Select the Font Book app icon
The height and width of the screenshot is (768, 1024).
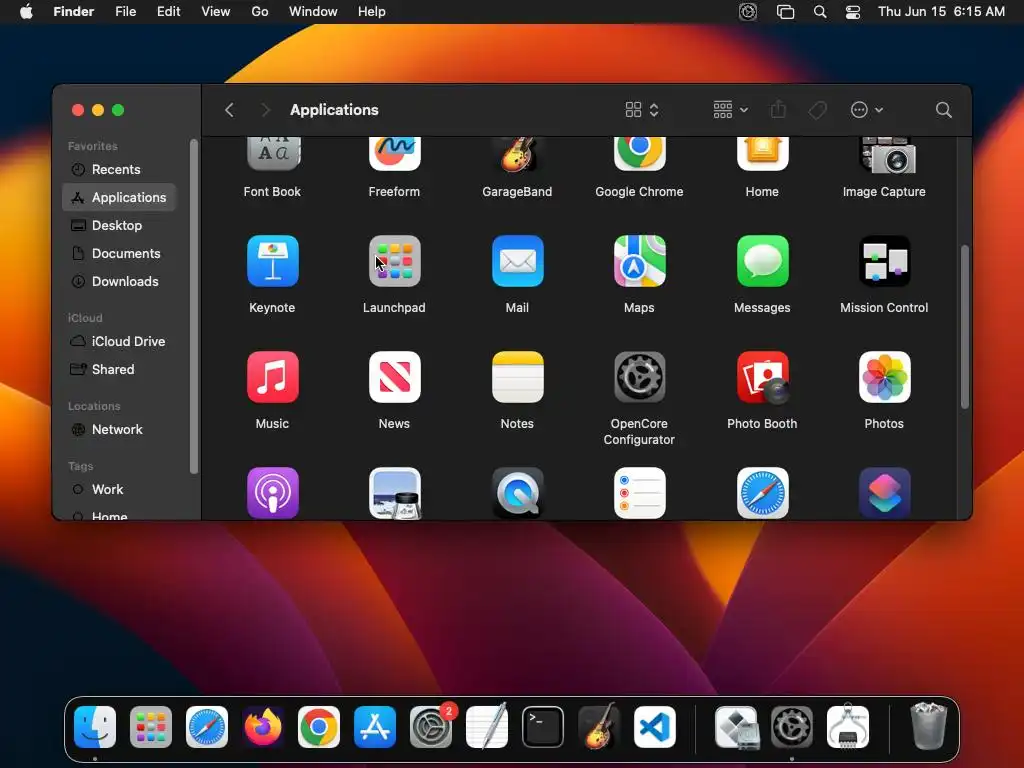272,154
